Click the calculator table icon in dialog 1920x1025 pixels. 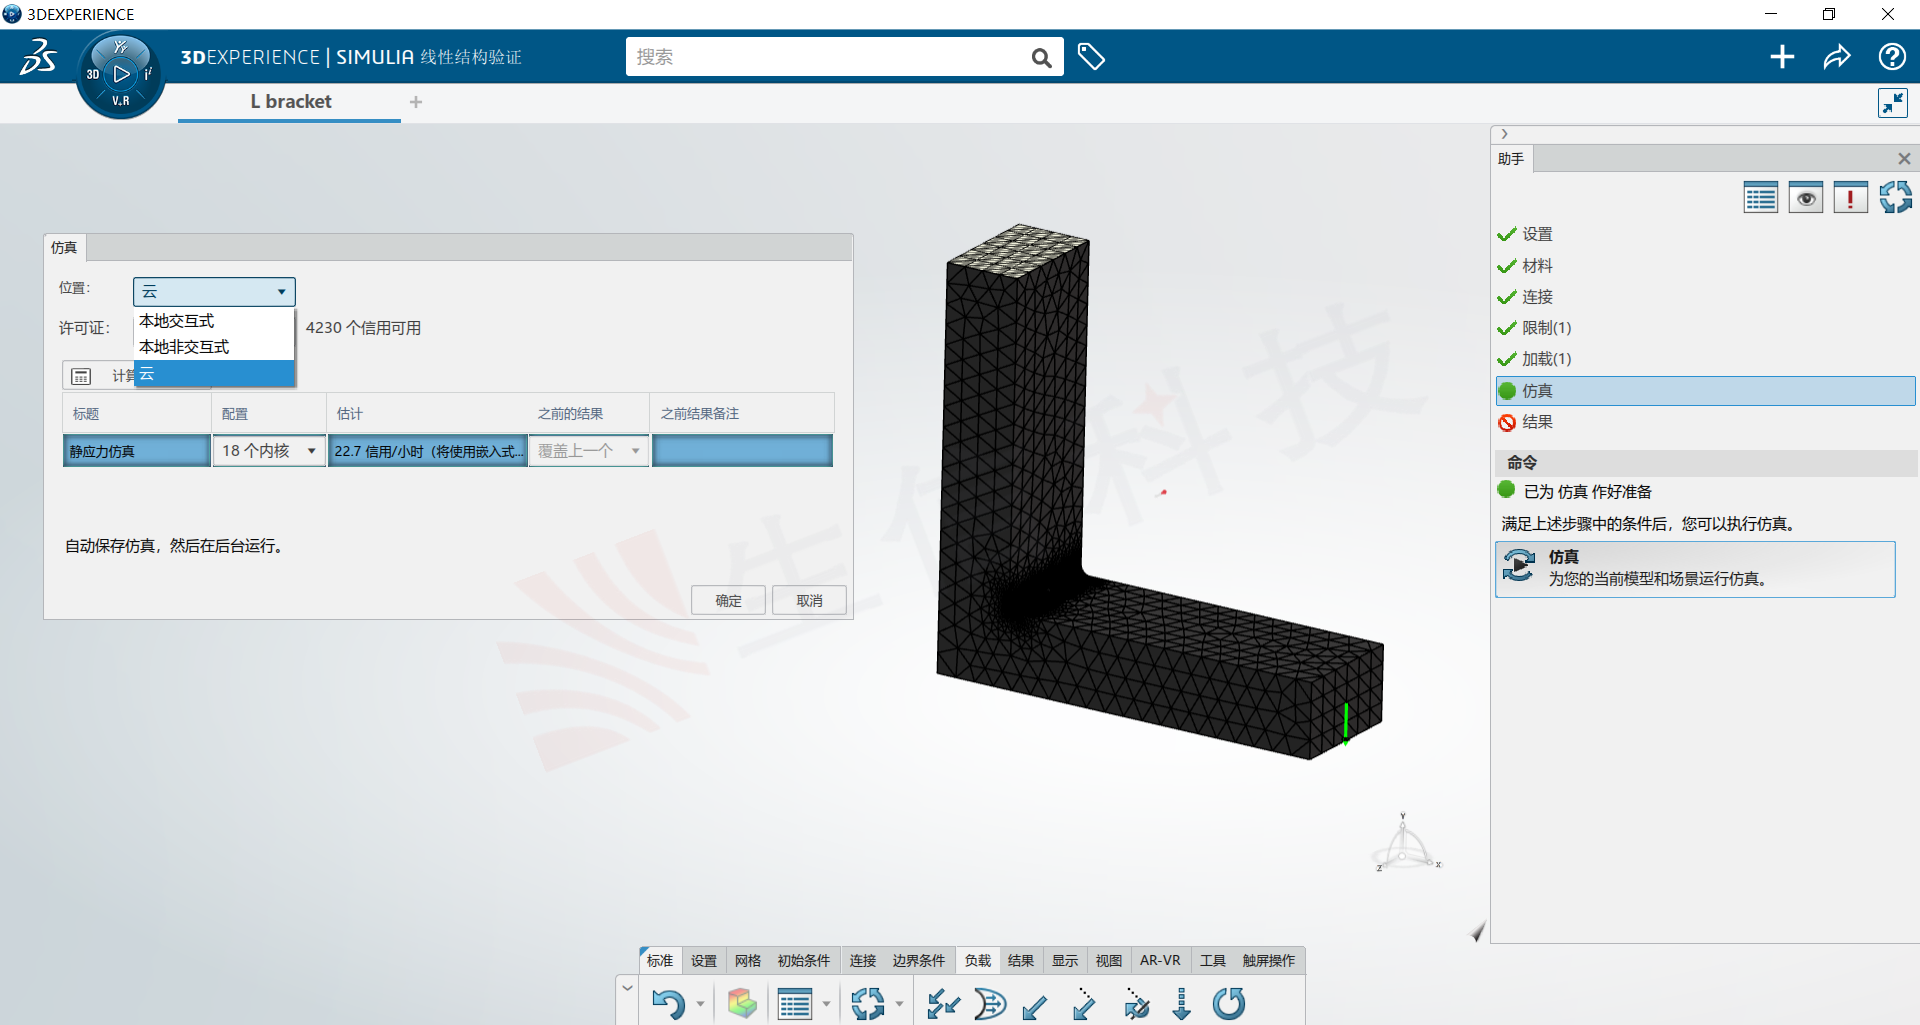[x=81, y=376]
